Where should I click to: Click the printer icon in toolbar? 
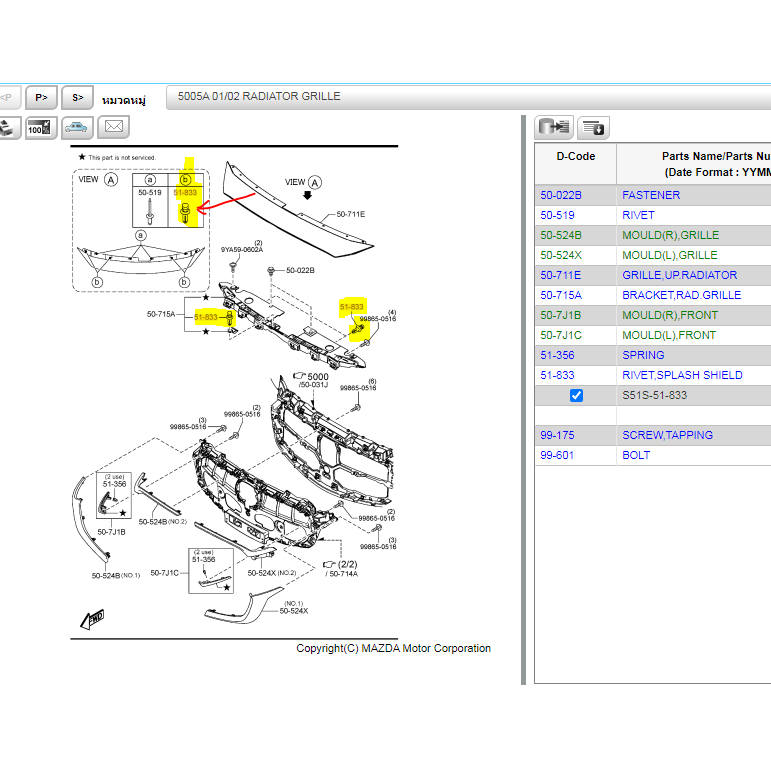(7, 127)
